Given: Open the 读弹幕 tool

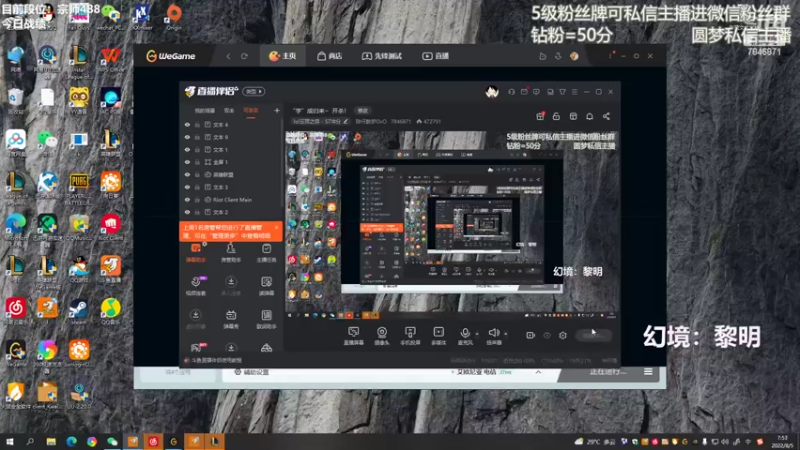Looking at the screenshot, I should click(x=266, y=286).
